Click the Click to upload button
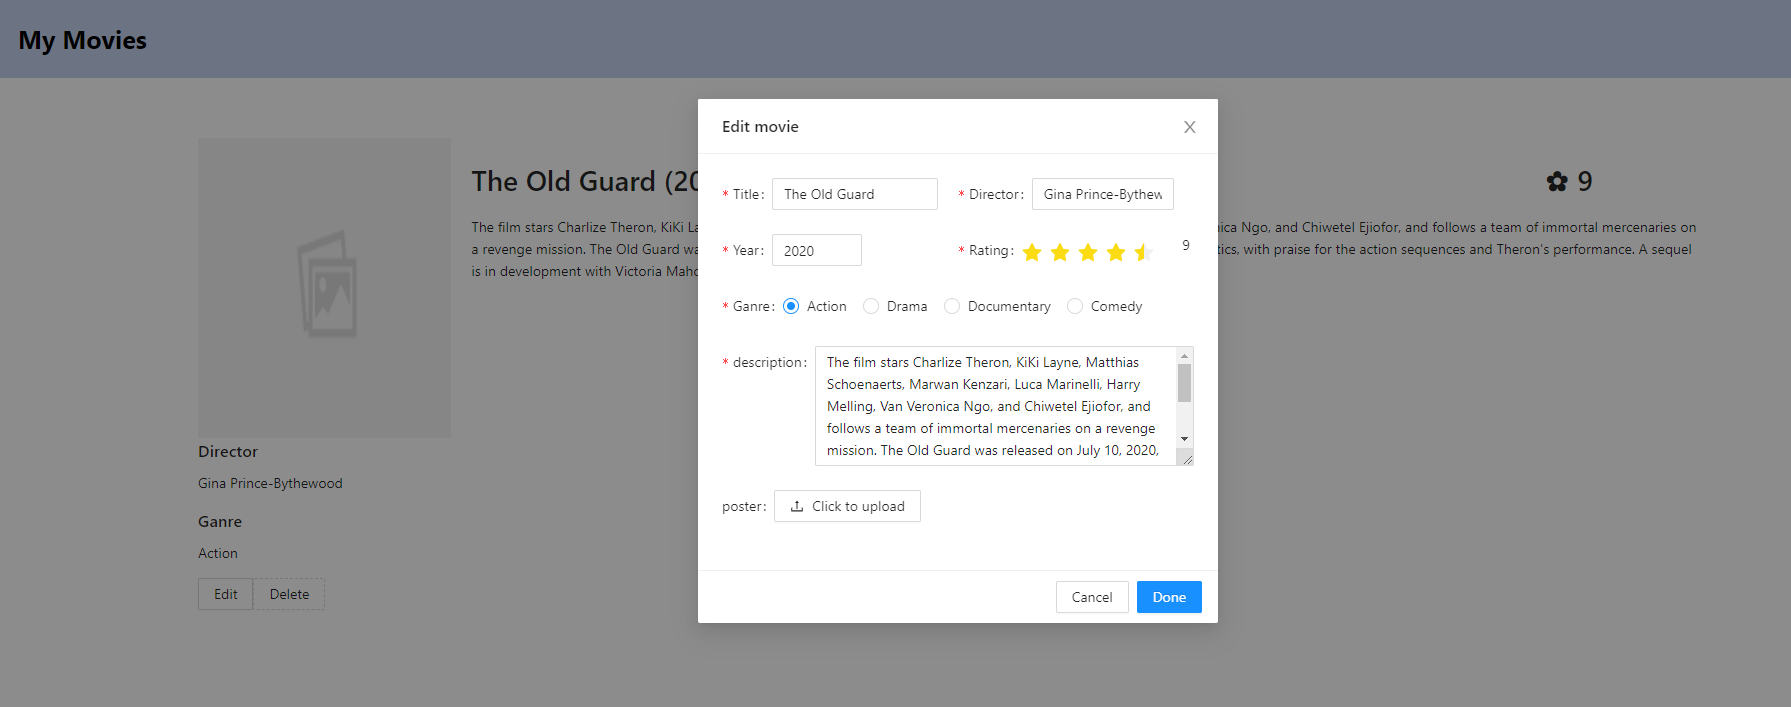1791x707 pixels. point(847,506)
